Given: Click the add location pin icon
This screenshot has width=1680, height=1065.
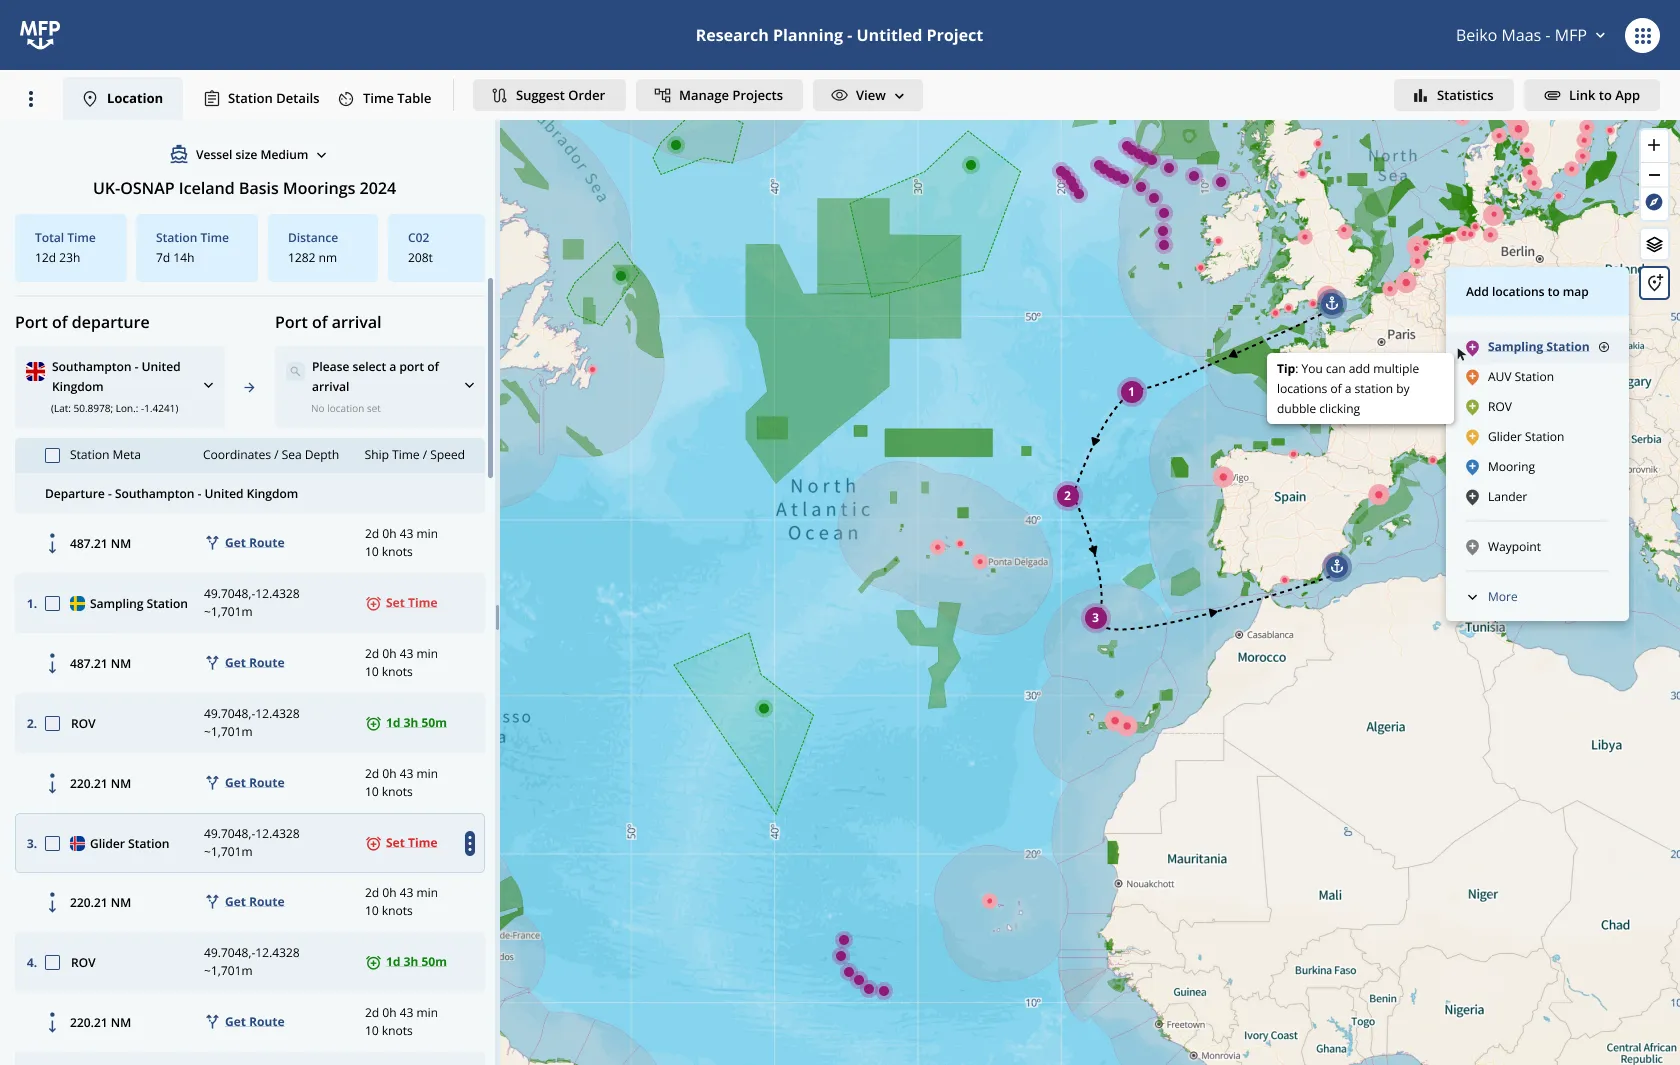Looking at the screenshot, I should [x=1655, y=283].
